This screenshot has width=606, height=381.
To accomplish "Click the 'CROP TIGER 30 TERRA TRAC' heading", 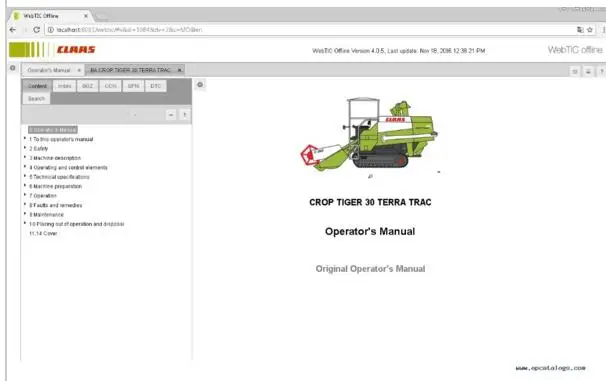I will coord(370,202).
